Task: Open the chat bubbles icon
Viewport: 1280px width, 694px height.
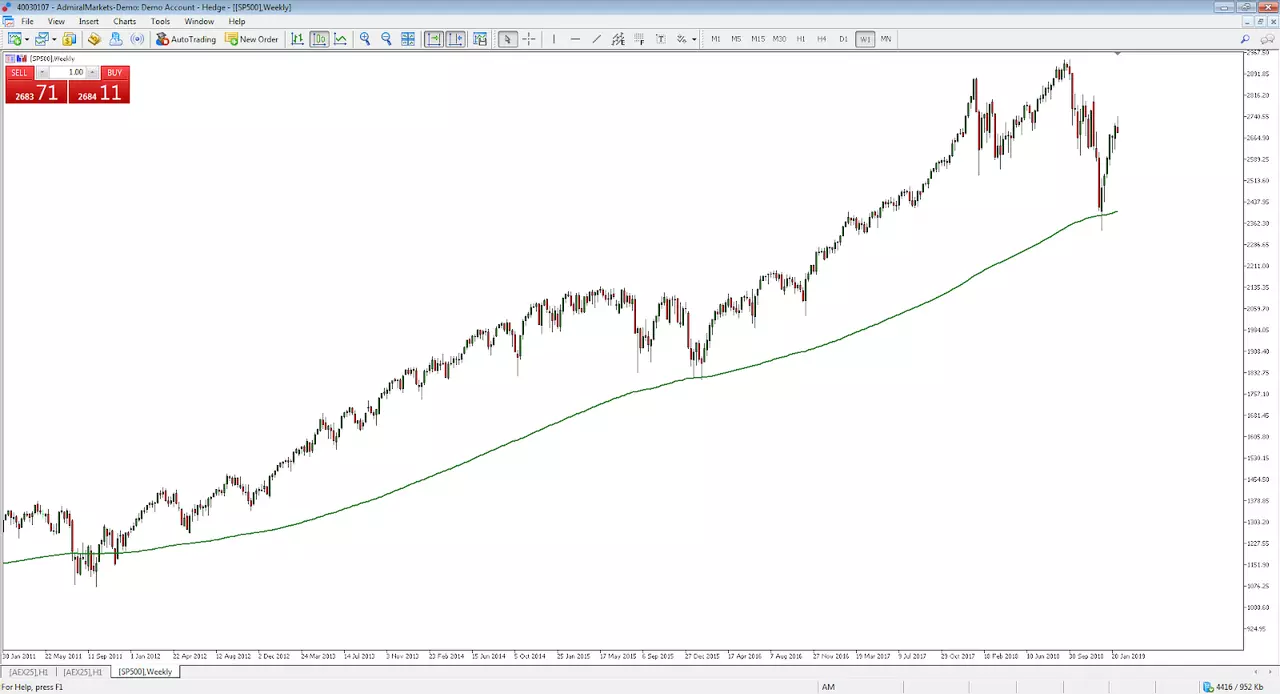Action: pos(1267,39)
